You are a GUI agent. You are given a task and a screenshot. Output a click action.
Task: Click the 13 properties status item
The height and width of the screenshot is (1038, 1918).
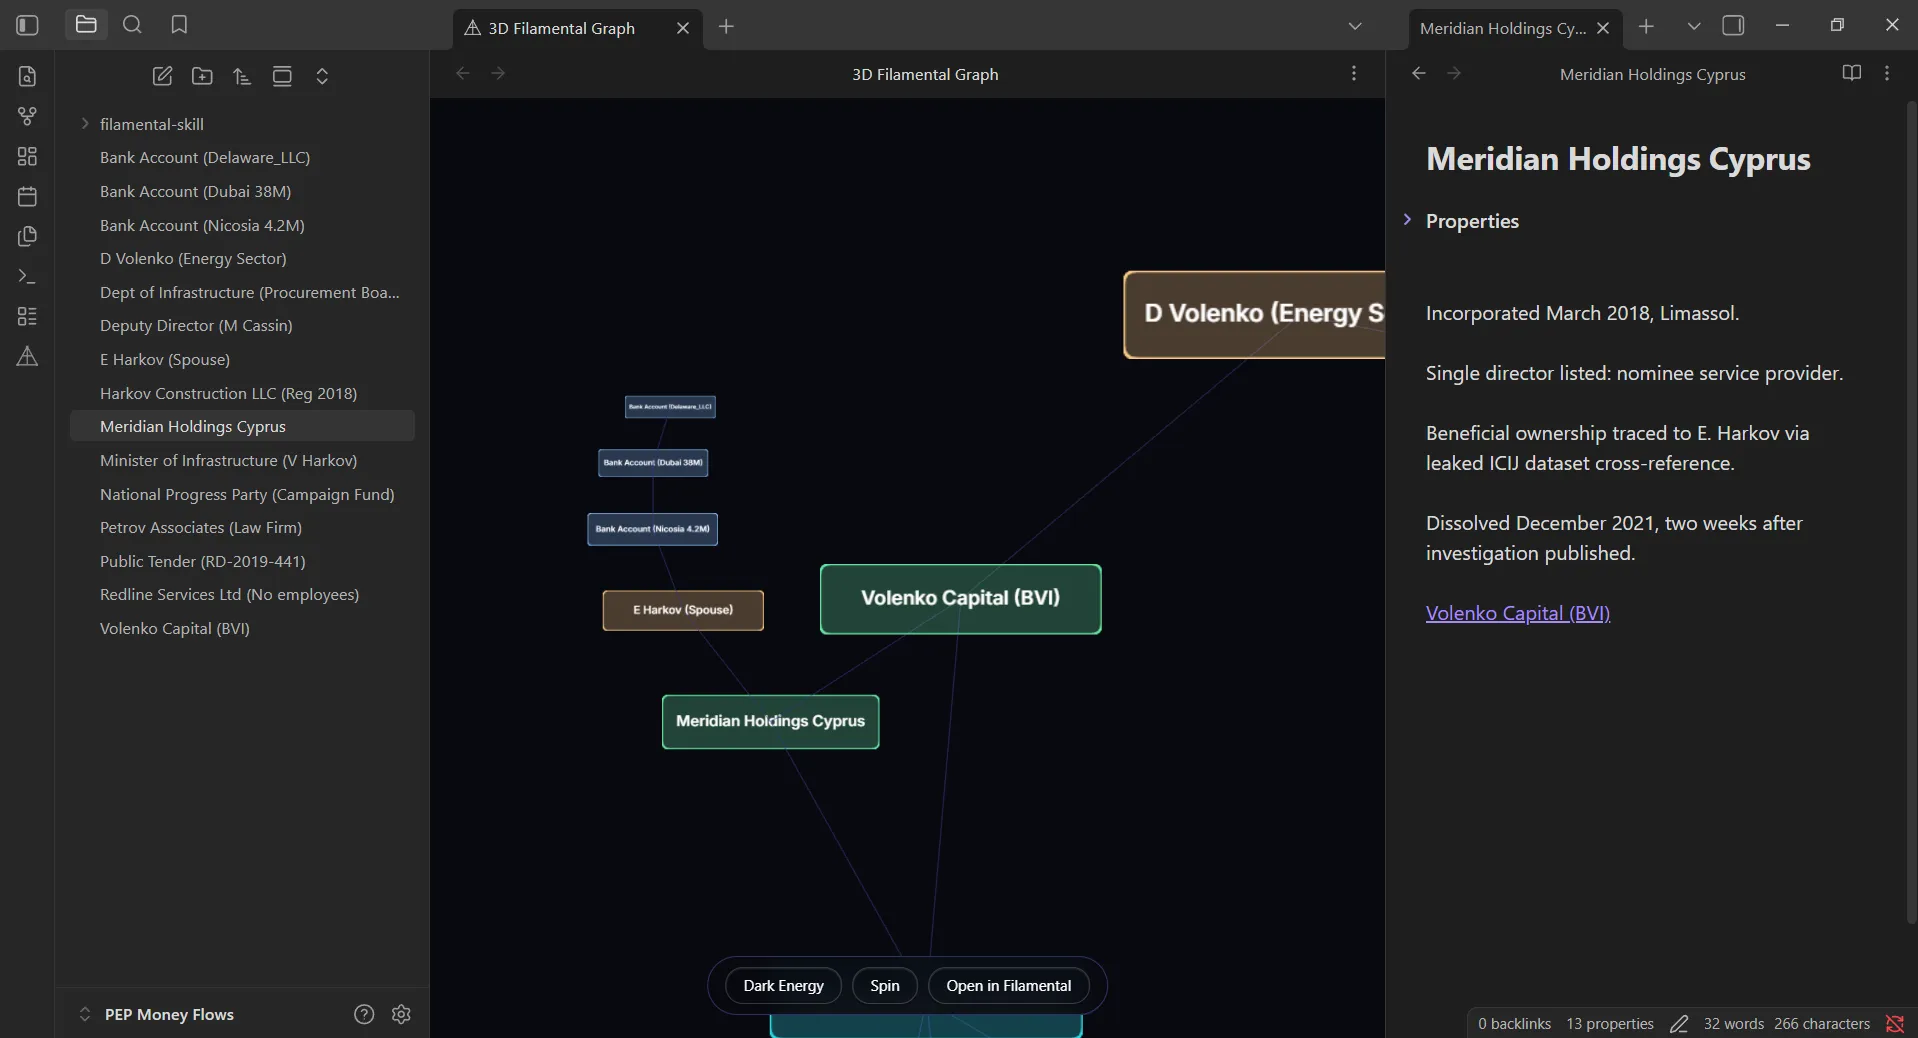point(1610,1024)
